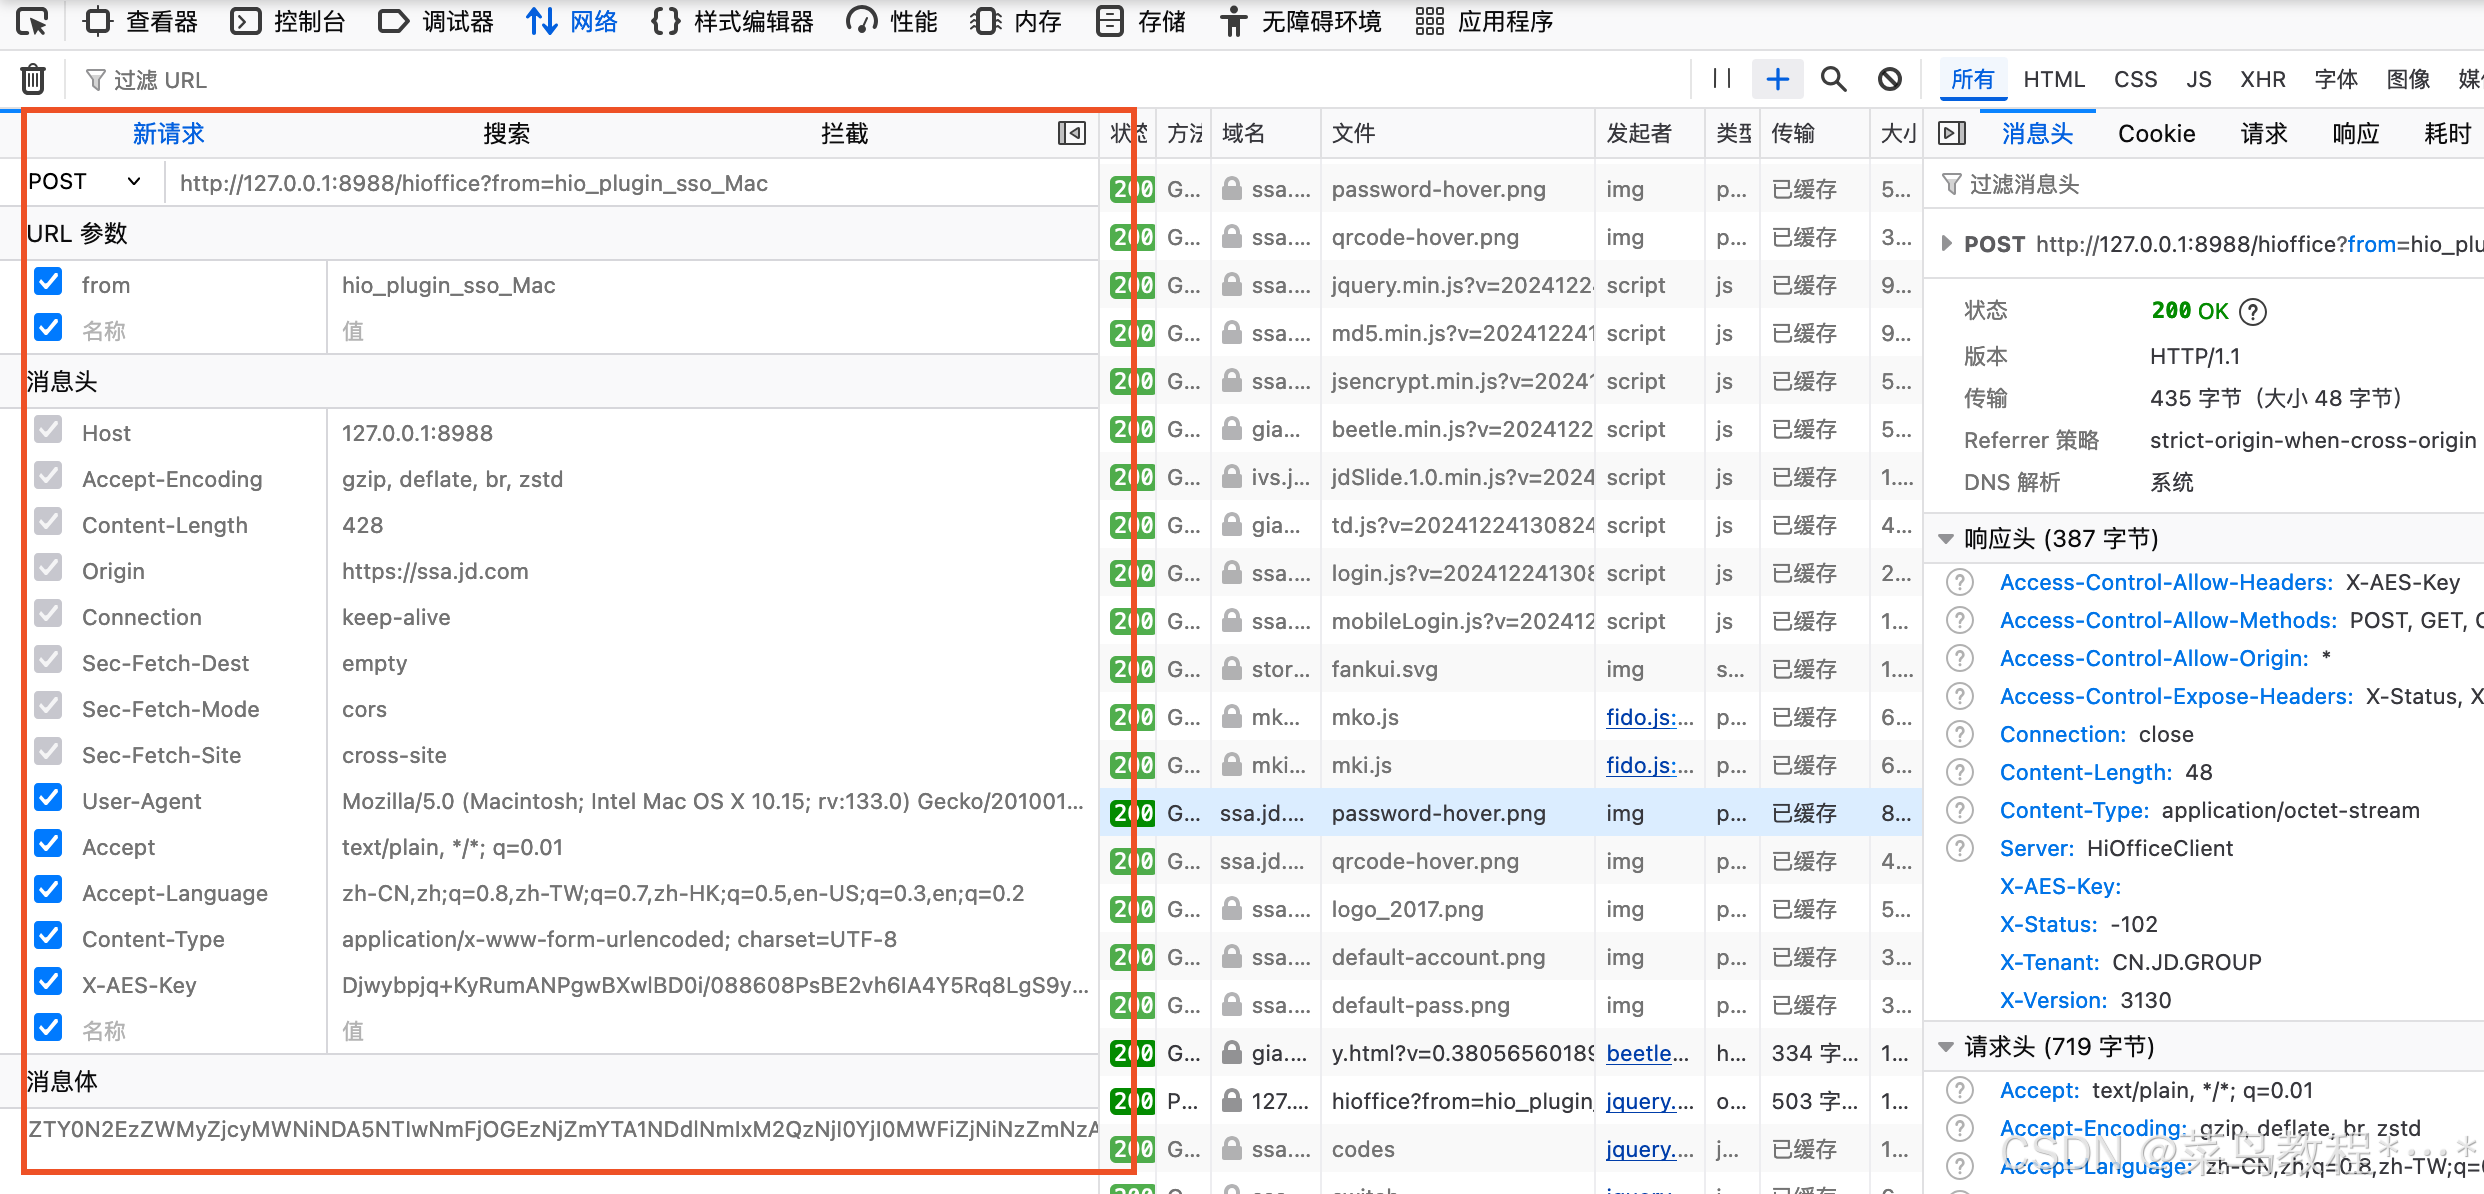
Task: Open the Cookie details tab
Action: pos(2156,134)
